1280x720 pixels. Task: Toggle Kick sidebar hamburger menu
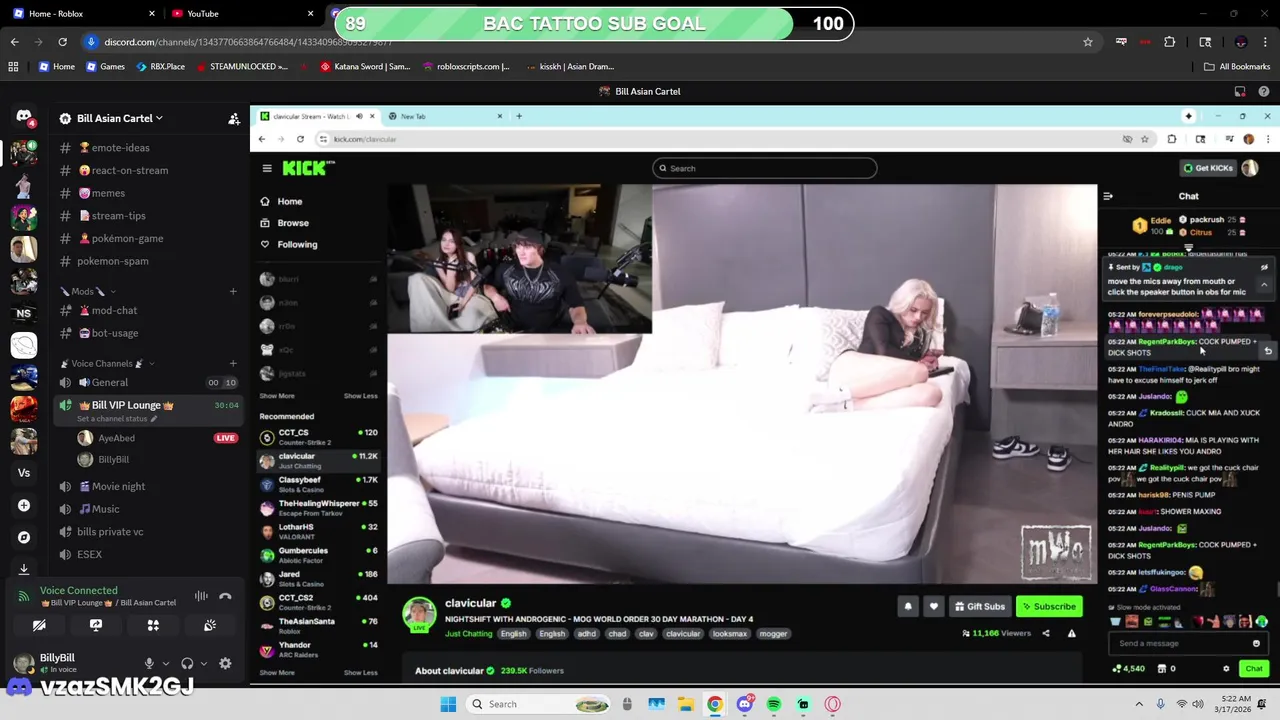(267, 168)
